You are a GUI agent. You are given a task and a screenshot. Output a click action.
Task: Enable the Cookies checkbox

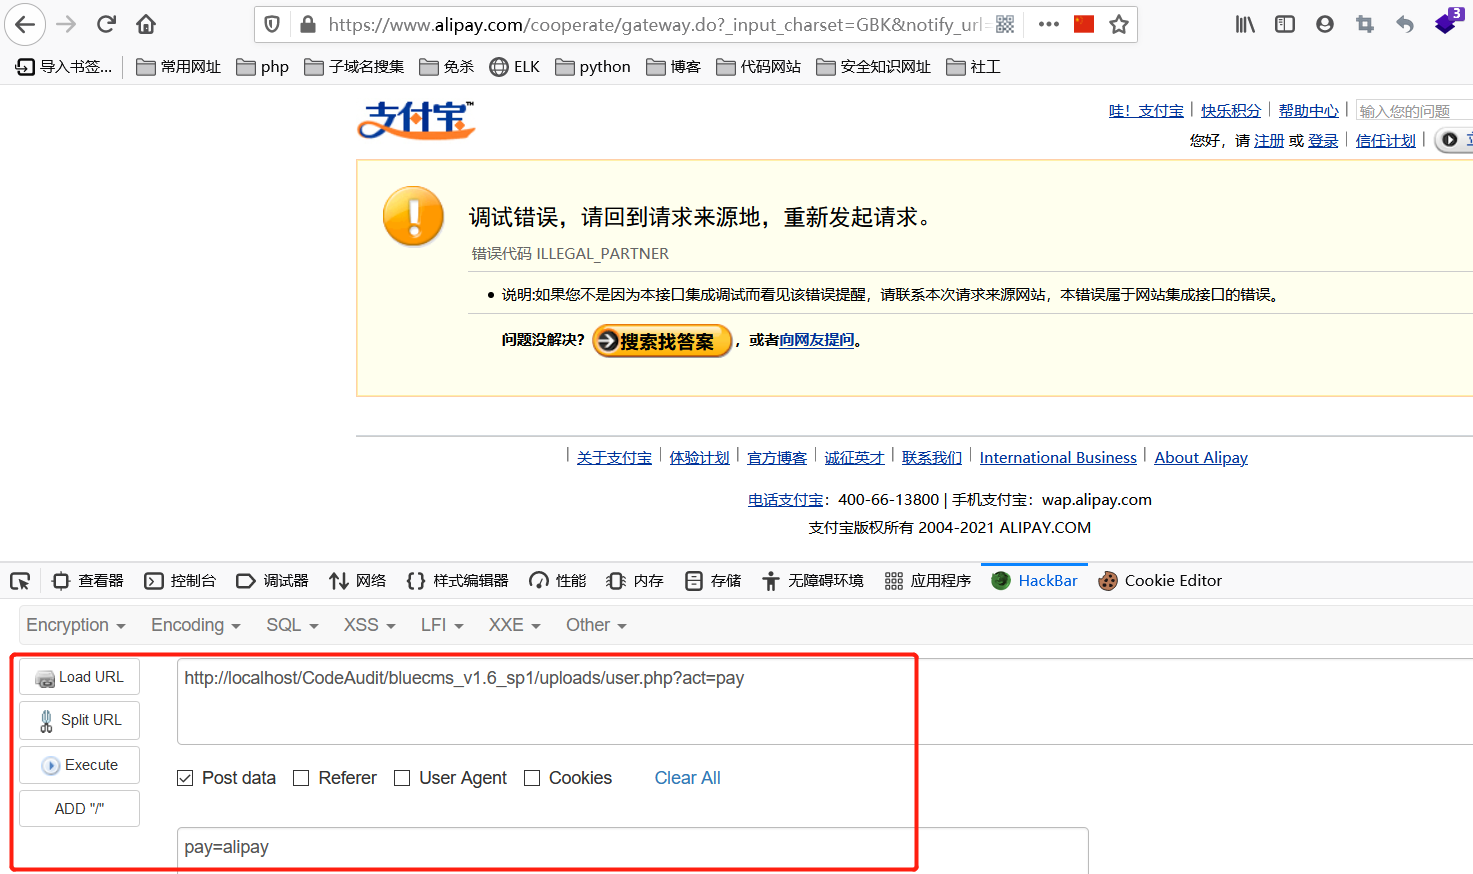532,778
